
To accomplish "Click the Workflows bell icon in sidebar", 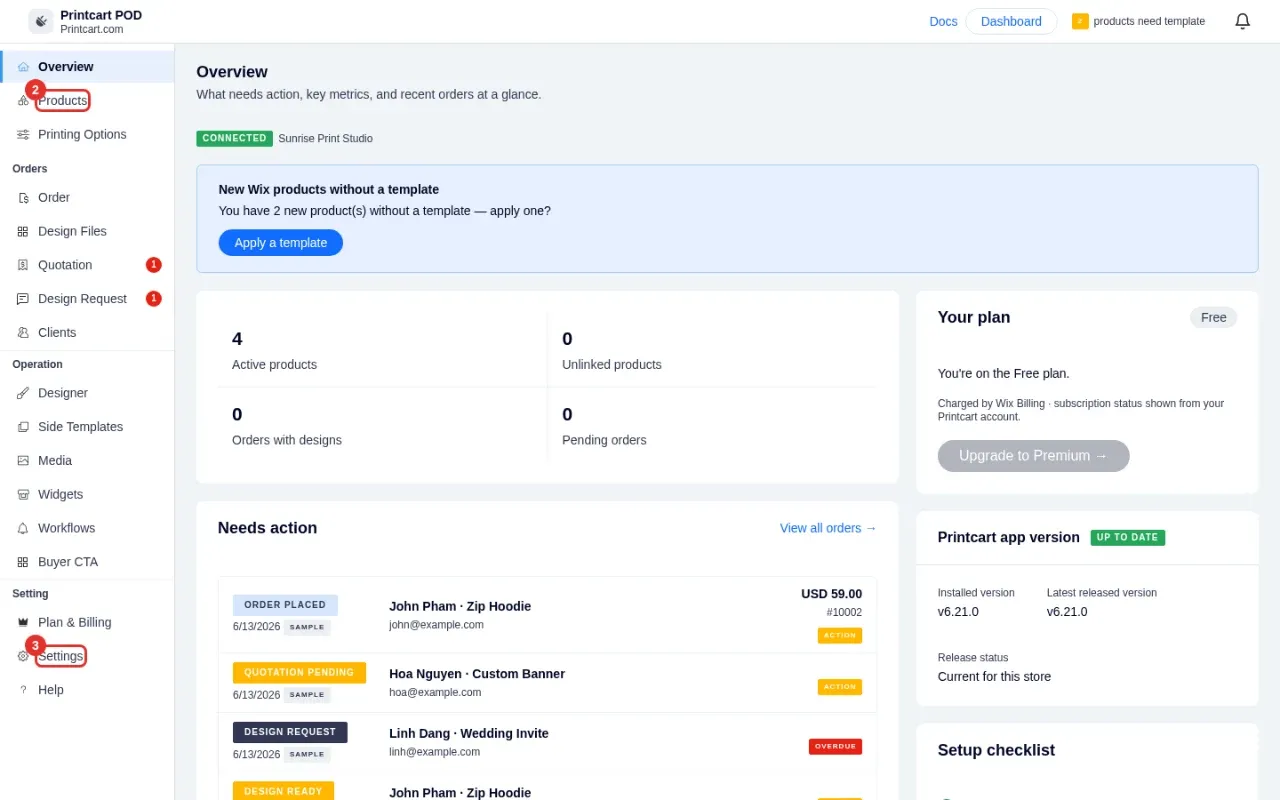I will (23, 528).
